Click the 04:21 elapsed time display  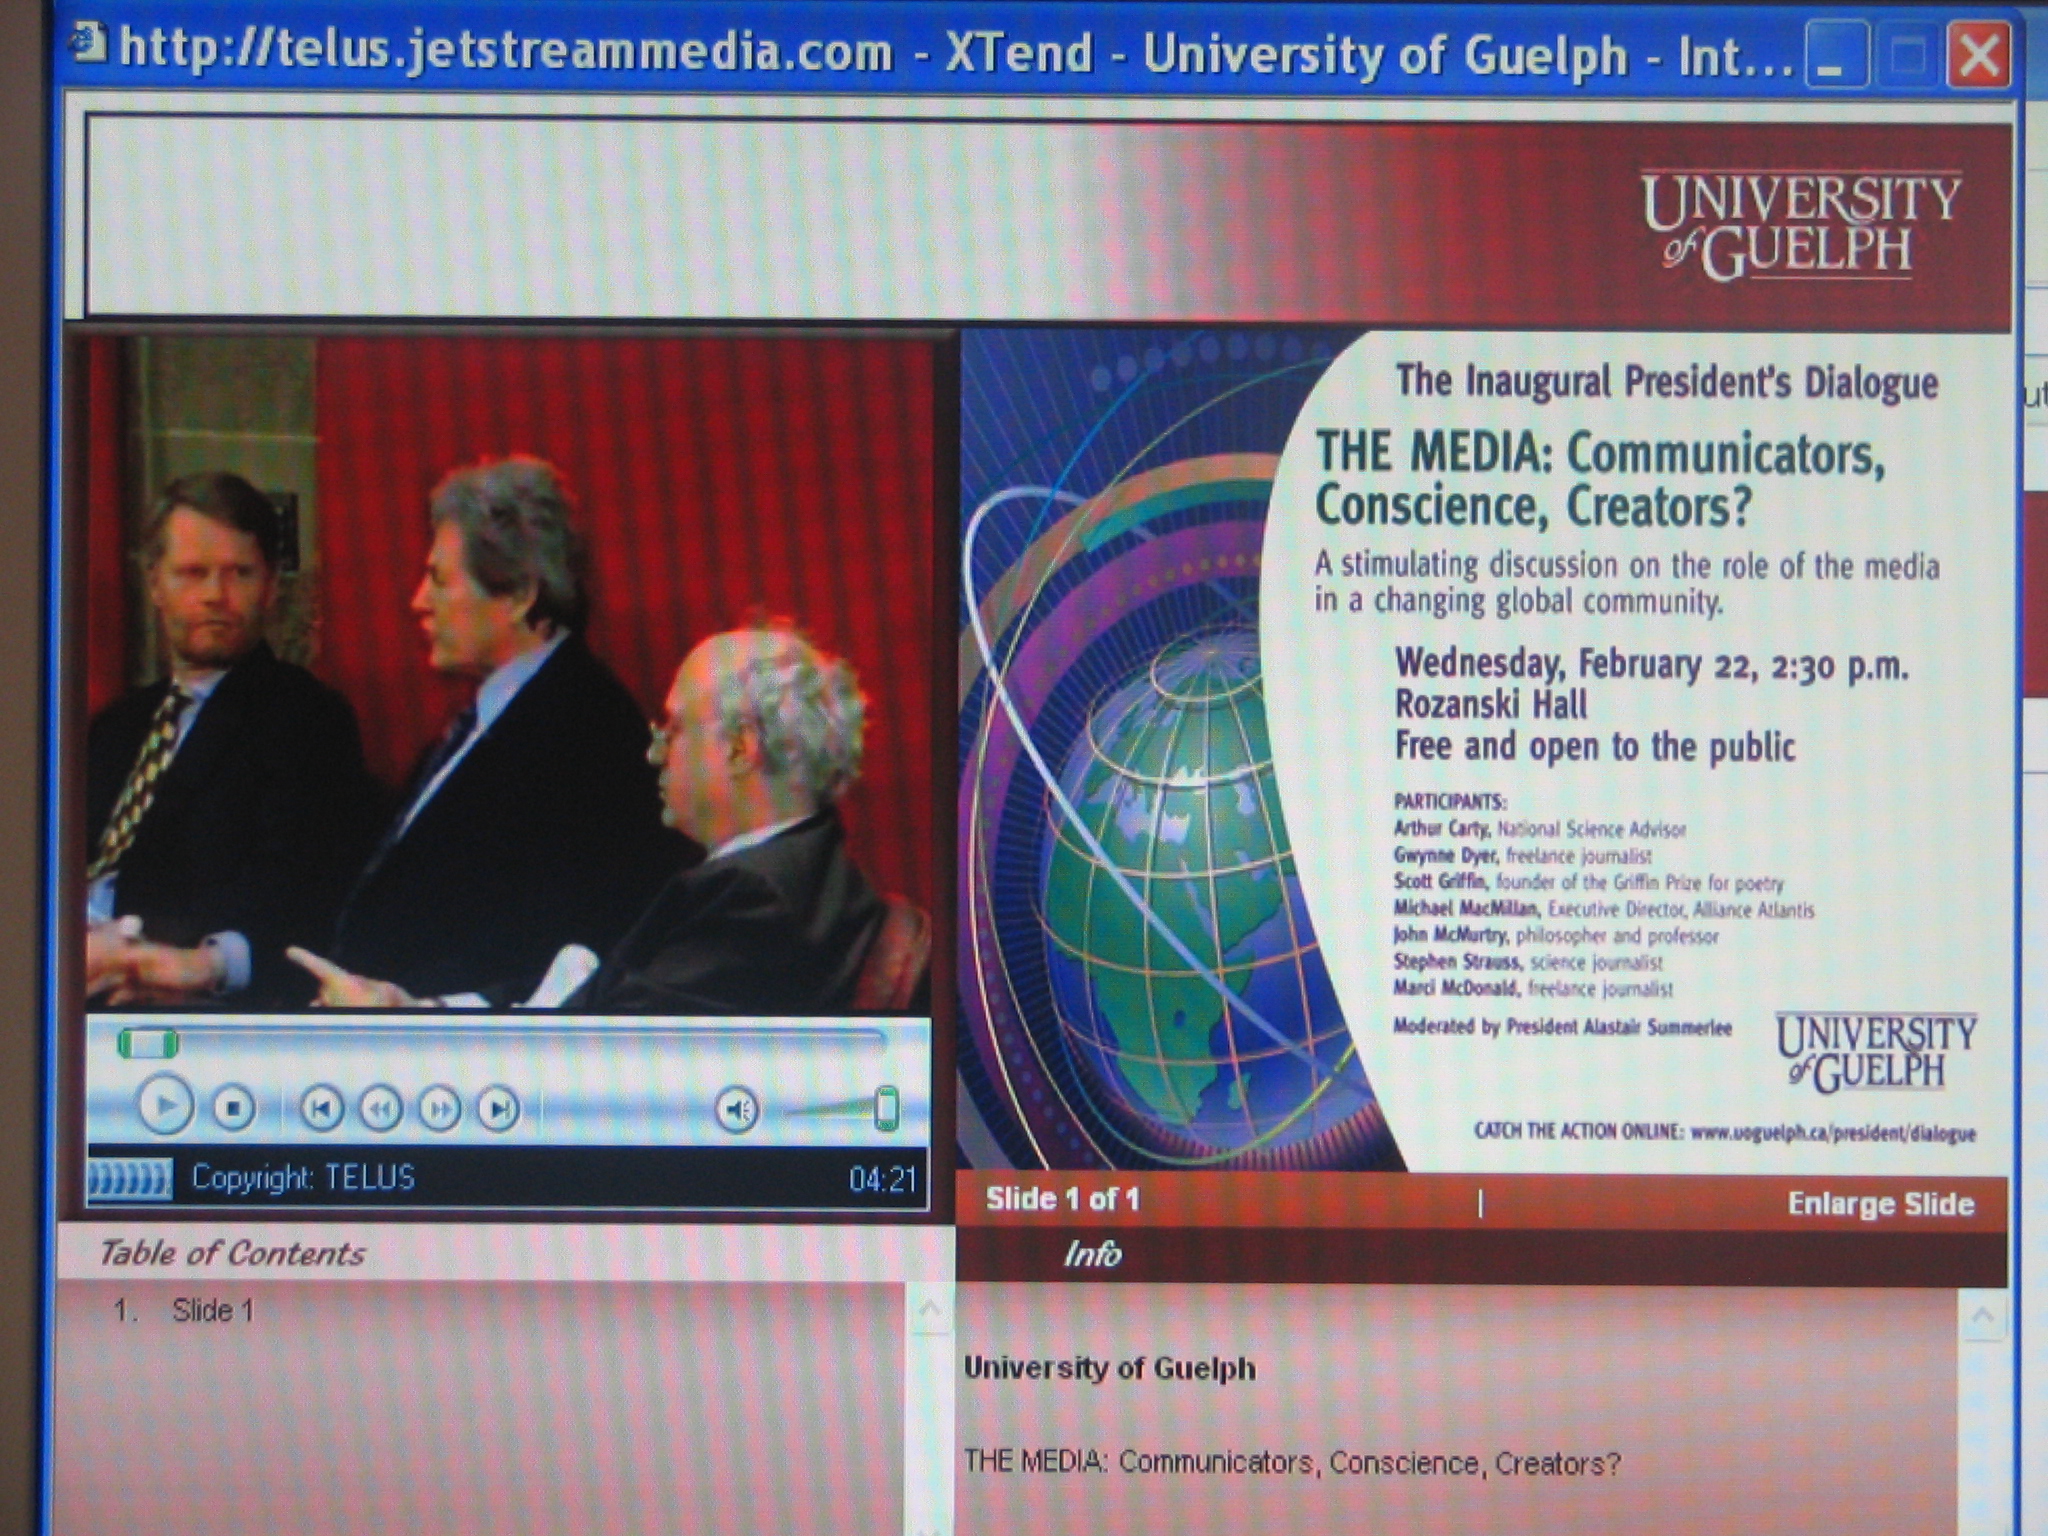coord(882,1180)
